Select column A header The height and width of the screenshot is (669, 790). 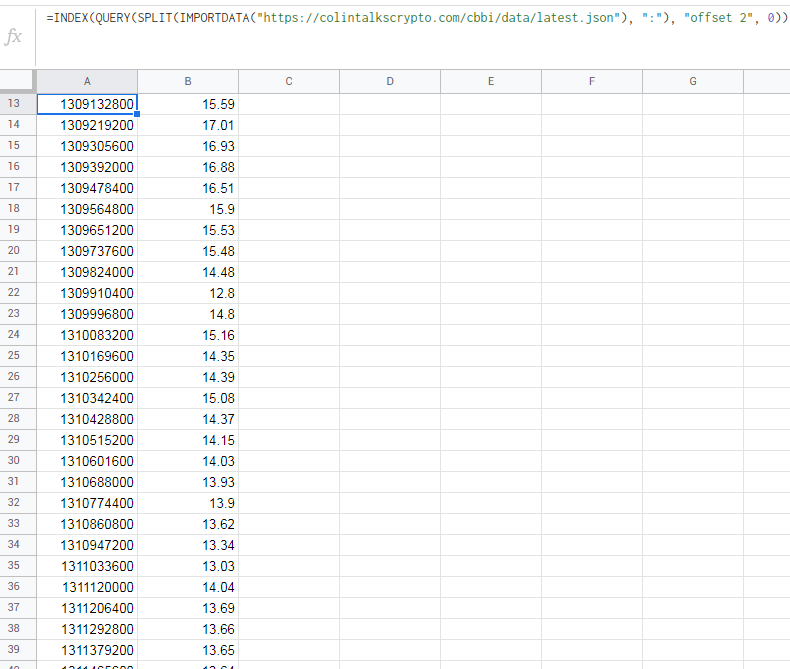tap(87, 81)
